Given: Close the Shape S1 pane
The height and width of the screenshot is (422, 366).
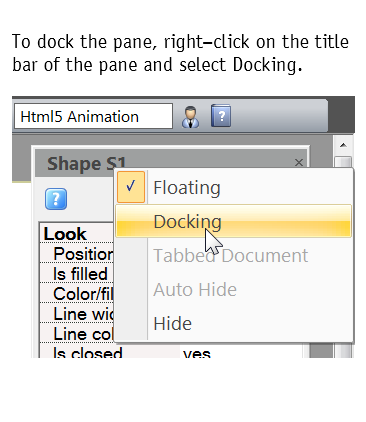Looking at the screenshot, I should pos(299,163).
